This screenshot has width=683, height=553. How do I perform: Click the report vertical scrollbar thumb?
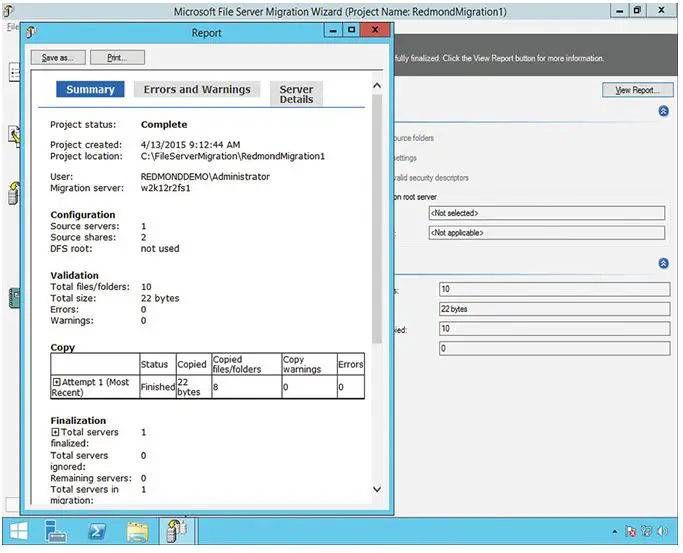point(377,219)
